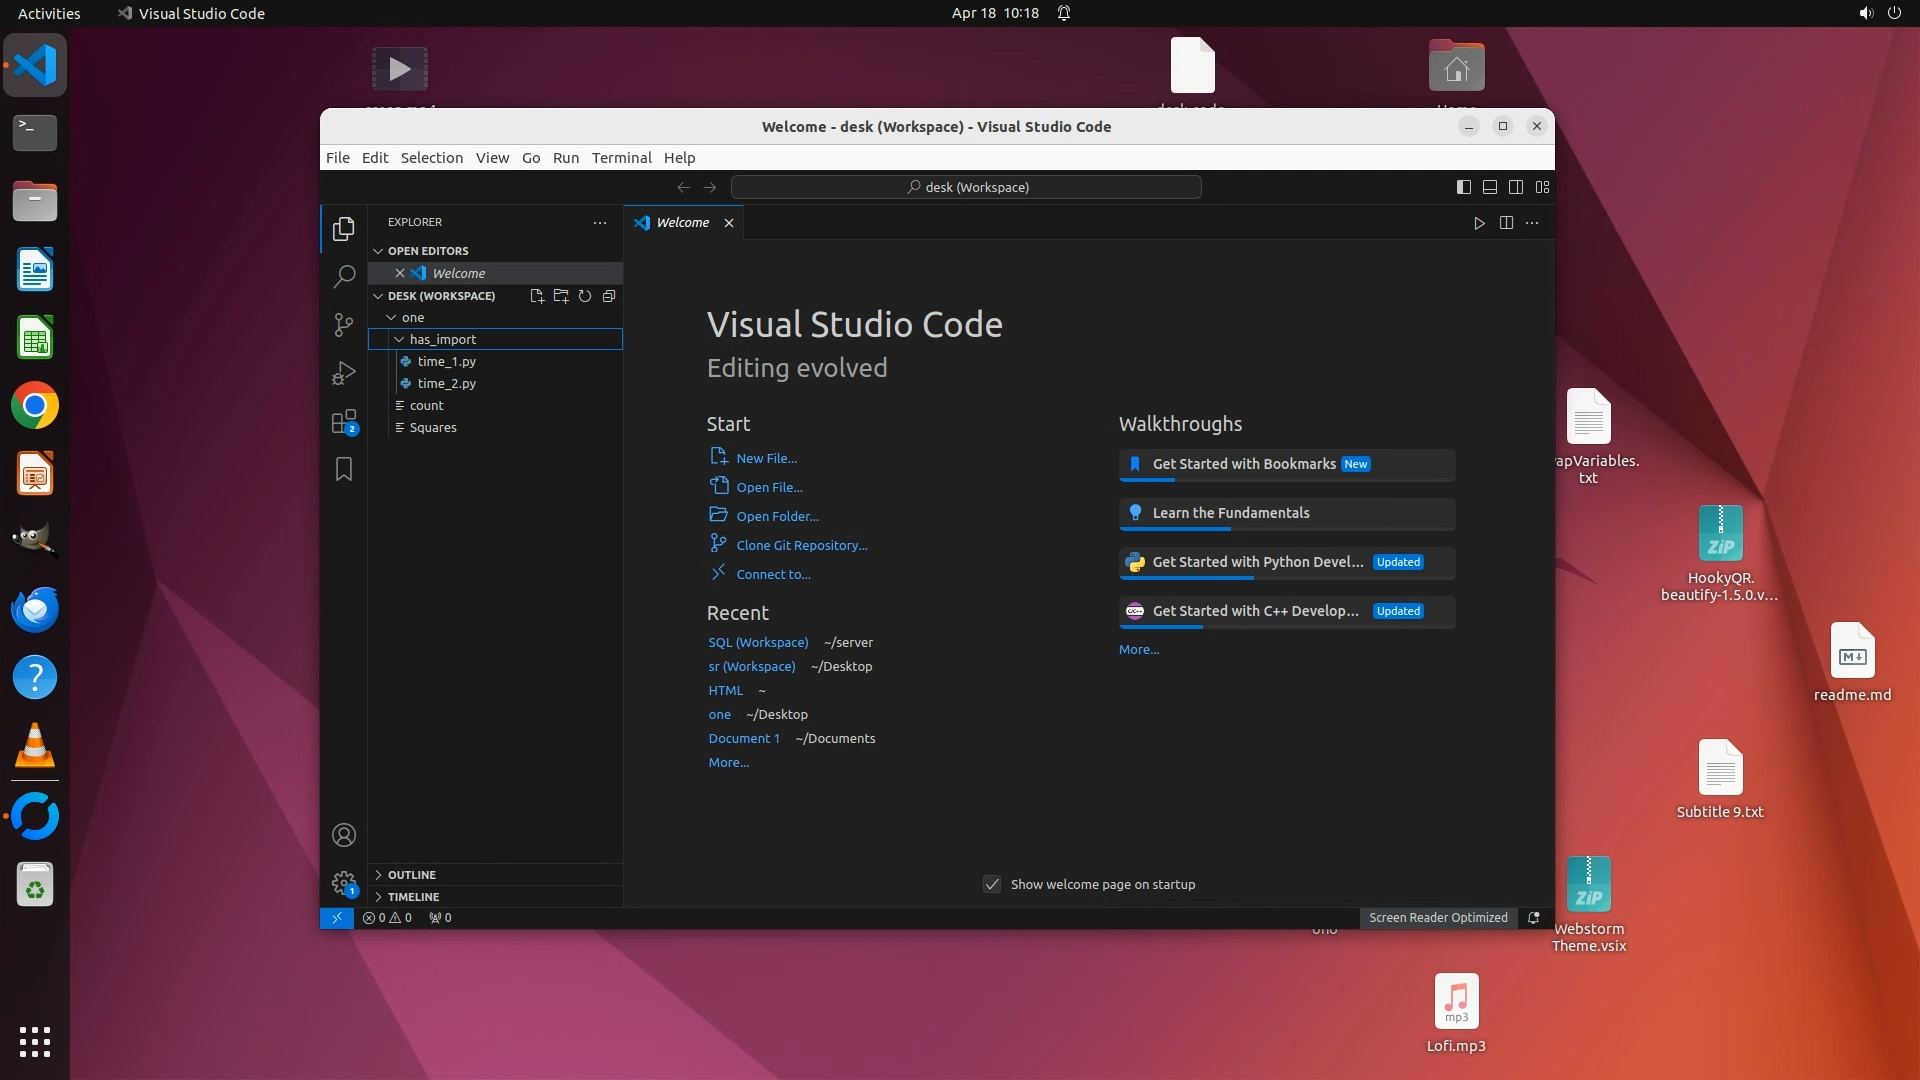
Task: Click Refresh Explorer icon
Action: [585, 296]
